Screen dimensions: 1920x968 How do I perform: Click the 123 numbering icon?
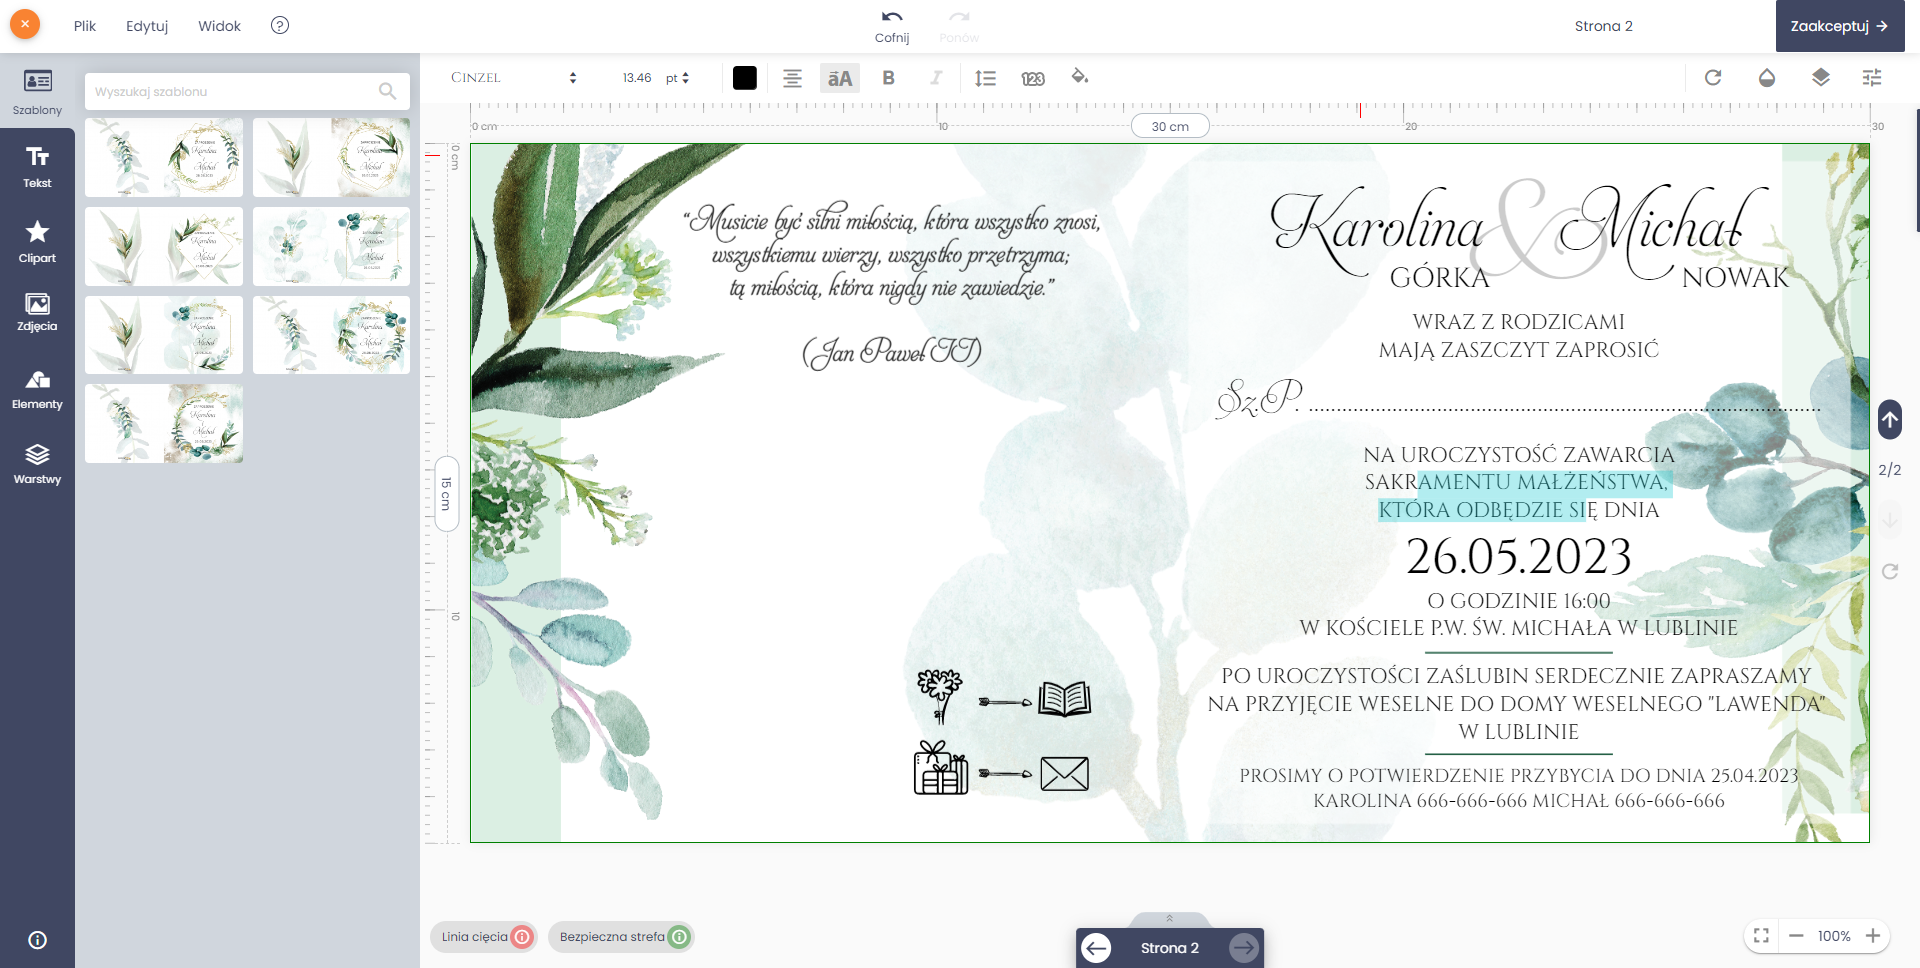1033,78
